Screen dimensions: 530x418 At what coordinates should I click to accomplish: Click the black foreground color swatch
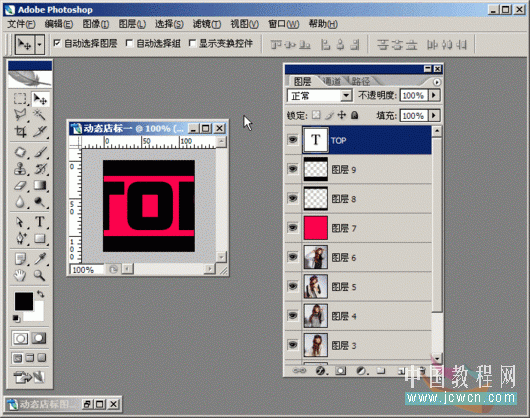[24, 301]
